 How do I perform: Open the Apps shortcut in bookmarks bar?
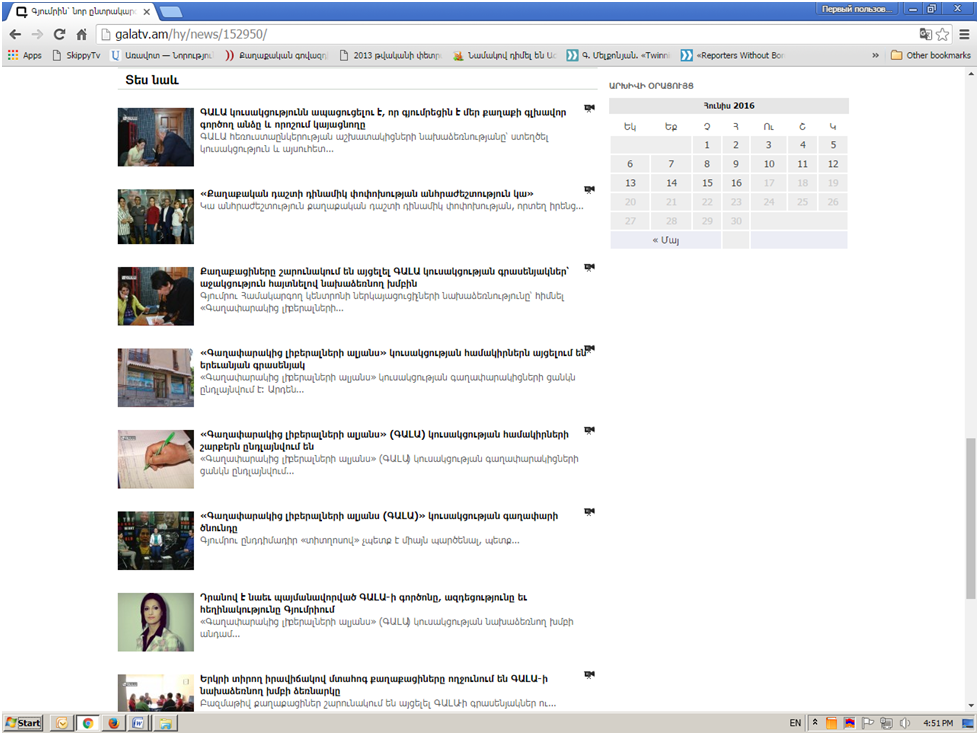(25, 55)
